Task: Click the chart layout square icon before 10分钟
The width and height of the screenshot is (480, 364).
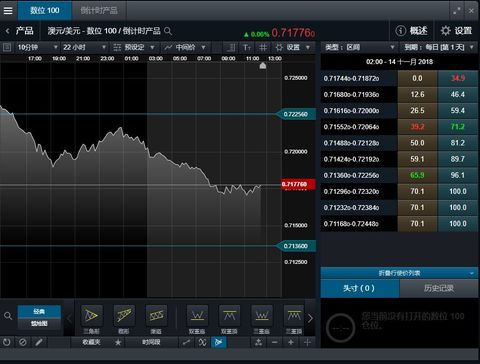Action: click(x=7, y=47)
